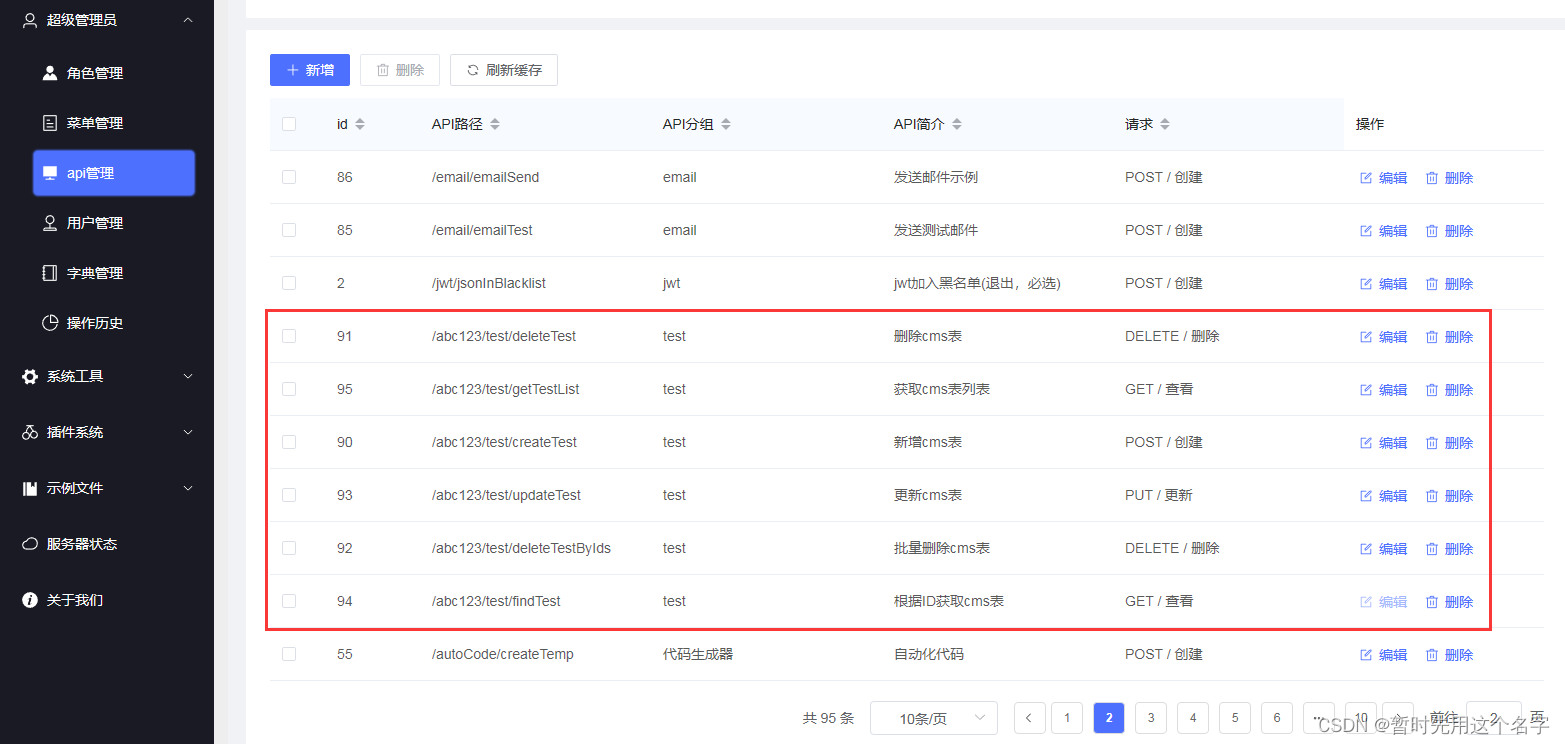The image size is (1565, 744).
Task: Click the 新增 button
Action: point(310,70)
